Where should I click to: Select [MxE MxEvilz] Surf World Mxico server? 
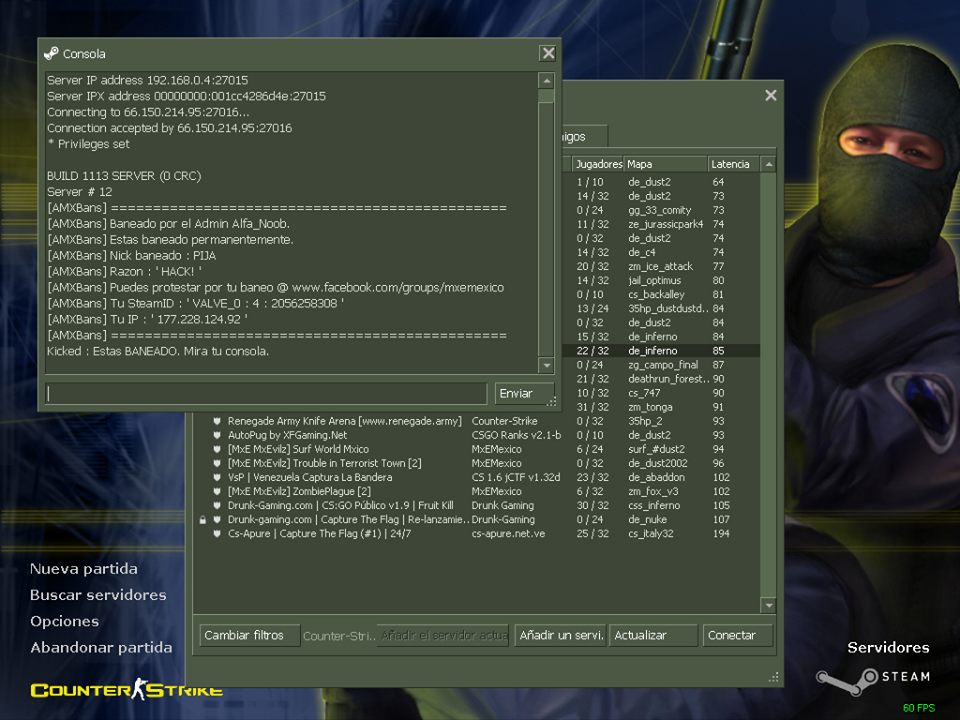tap(478, 449)
